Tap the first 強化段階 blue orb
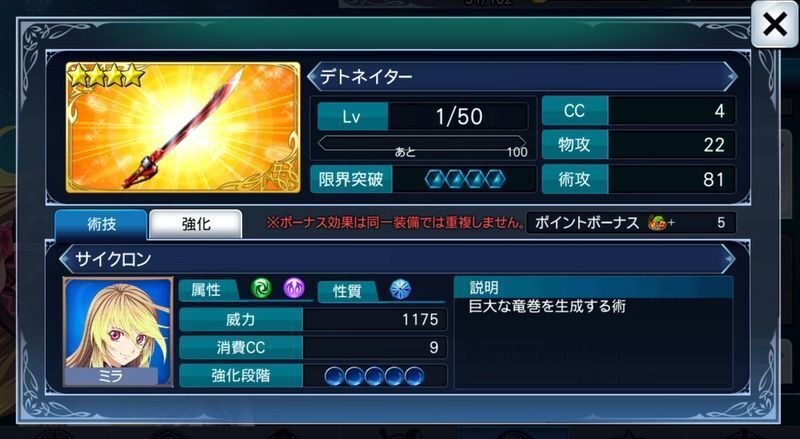This screenshot has width=800, height=439. pyautogui.click(x=334, y=376)
